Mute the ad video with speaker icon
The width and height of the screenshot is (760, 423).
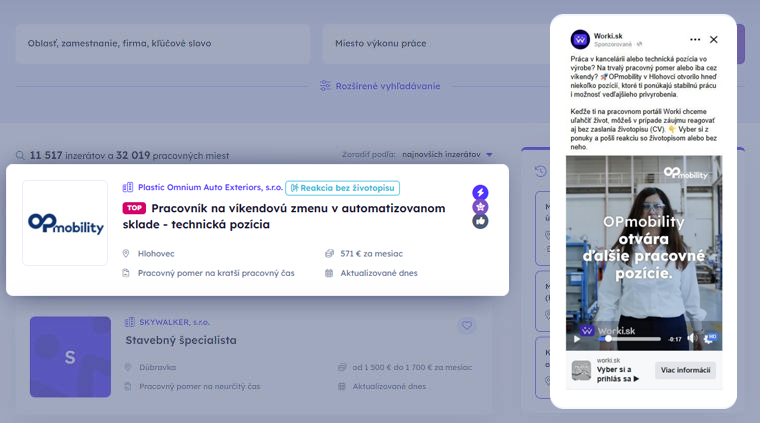pos(693,339)
